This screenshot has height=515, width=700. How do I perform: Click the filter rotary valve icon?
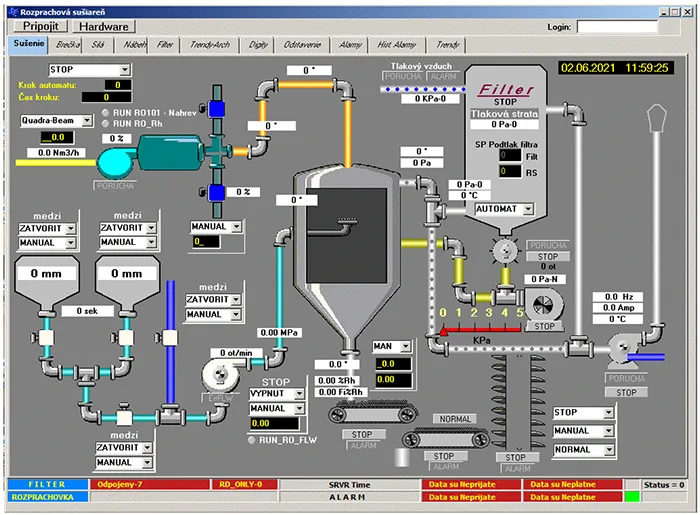tap(508, 250)
